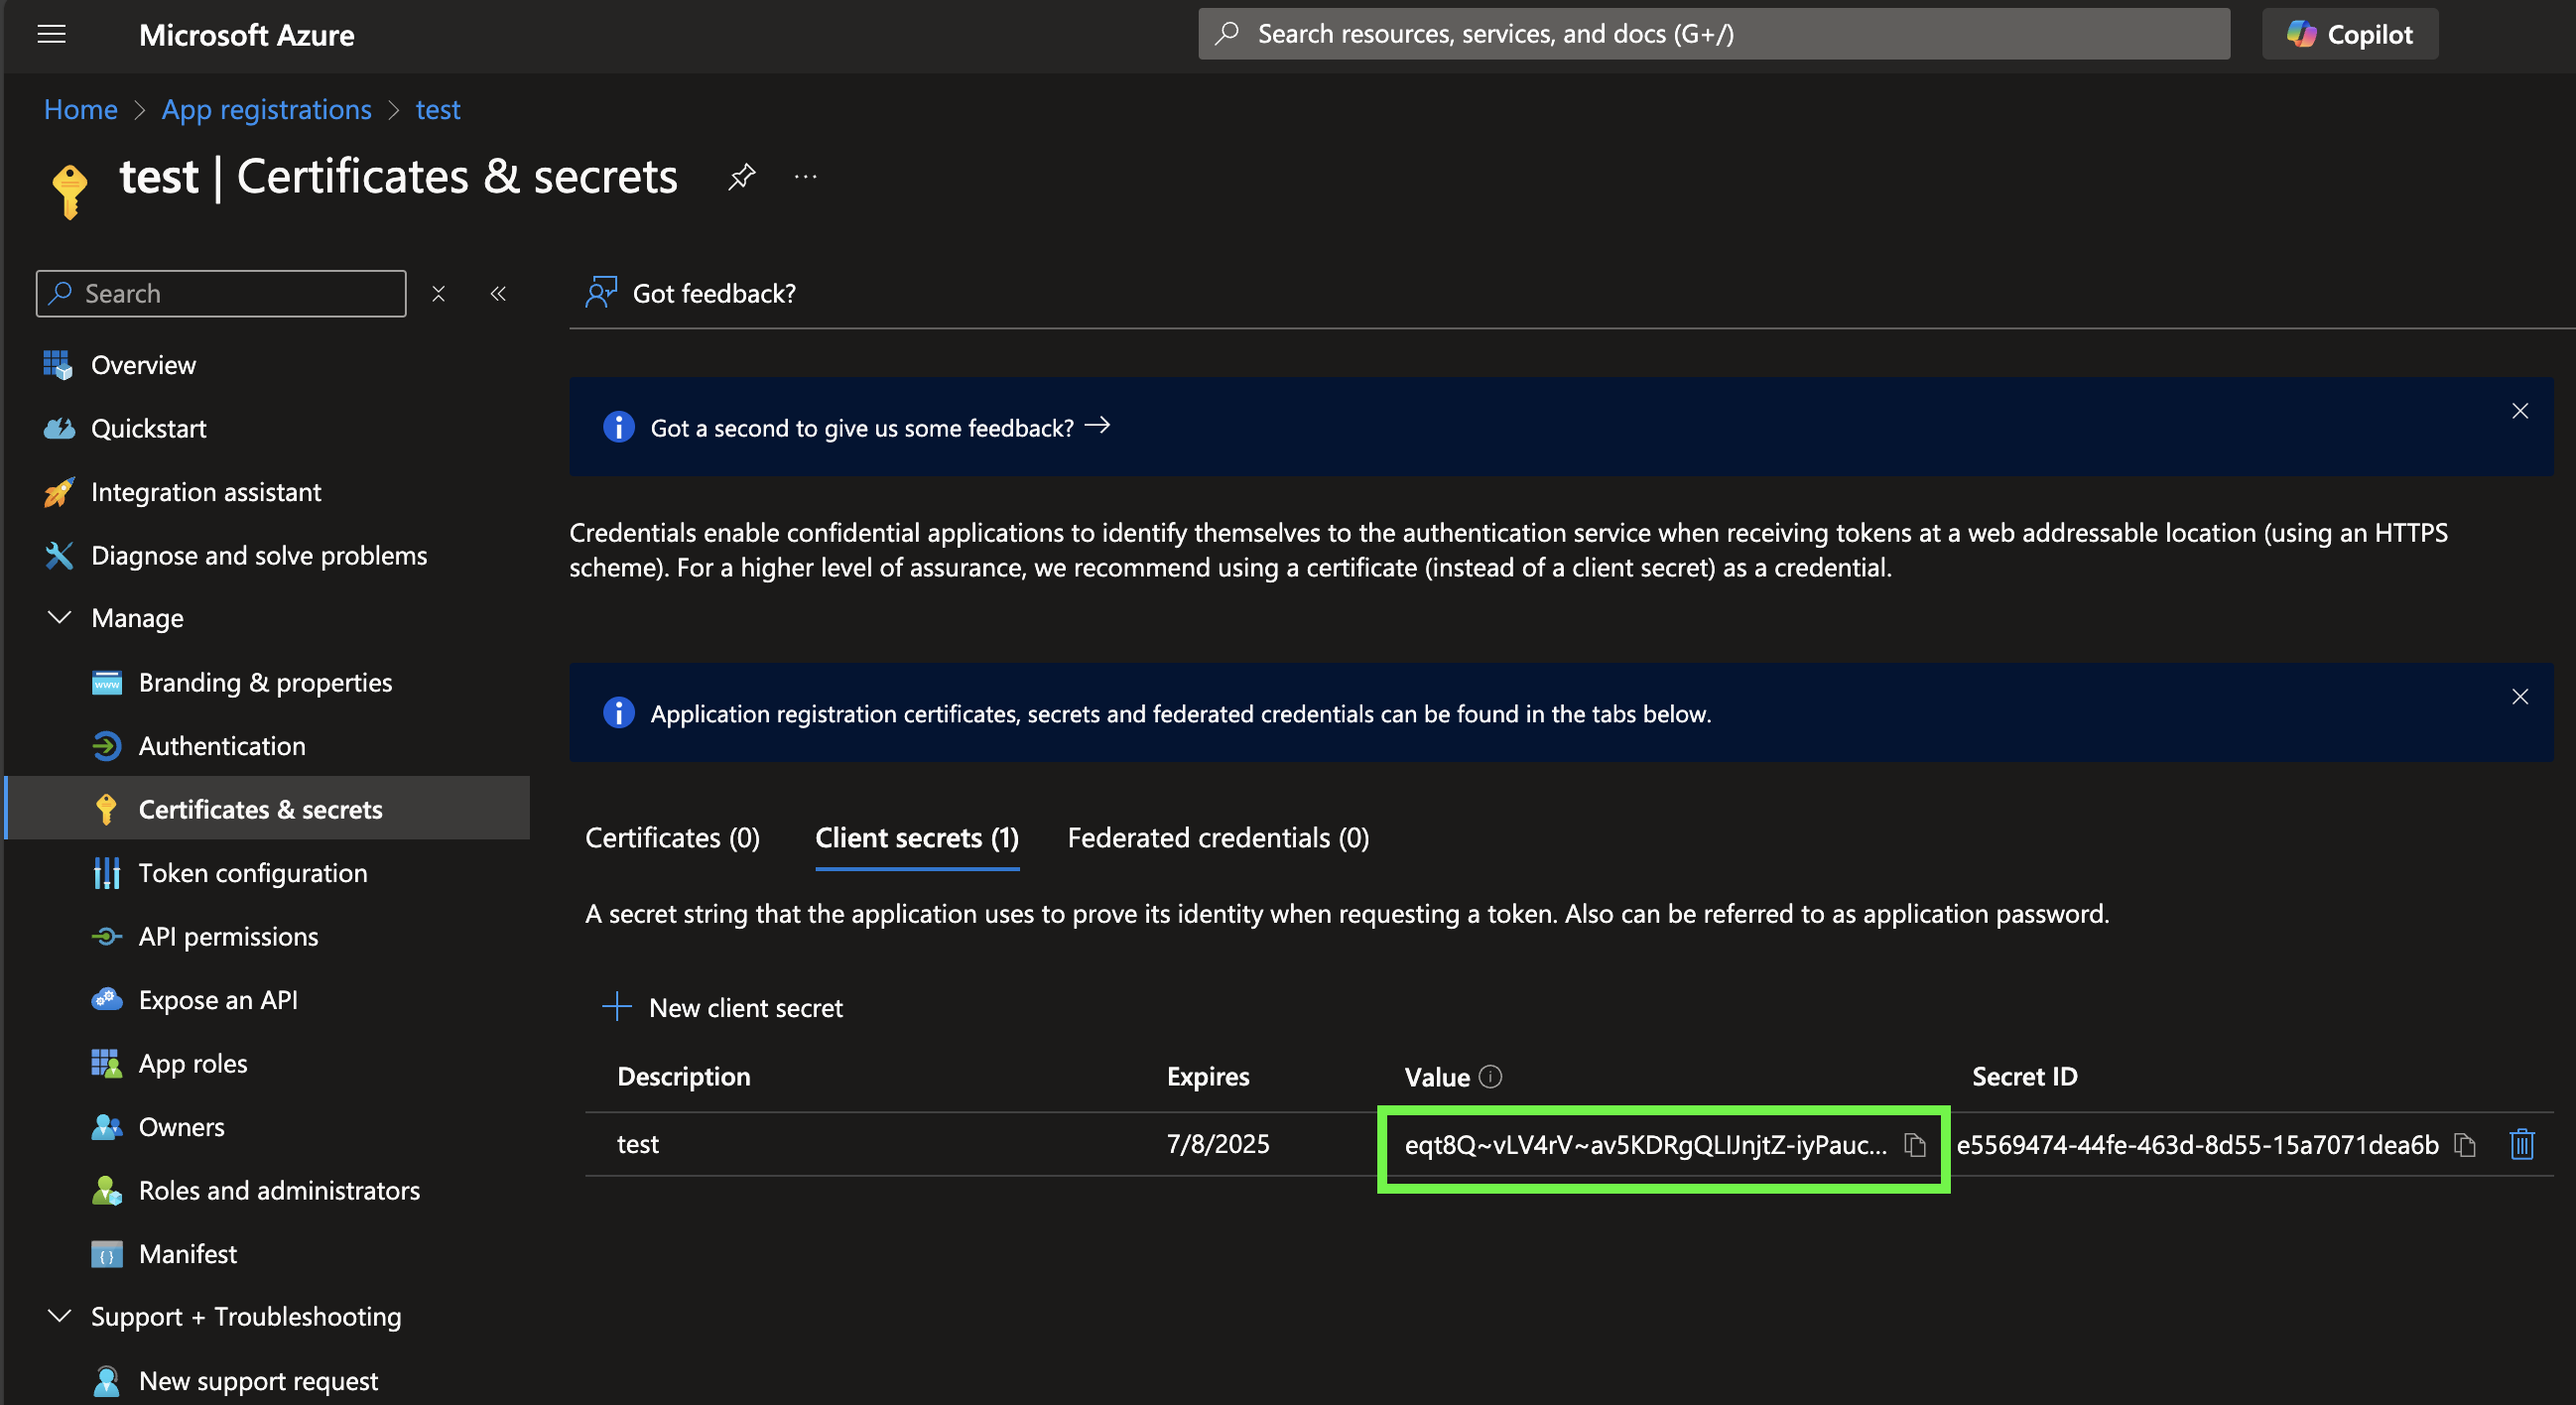The image size is (2576, 1405).
Task: Switch to Federated credentials (0) tab
Action: click(1218, 838)
